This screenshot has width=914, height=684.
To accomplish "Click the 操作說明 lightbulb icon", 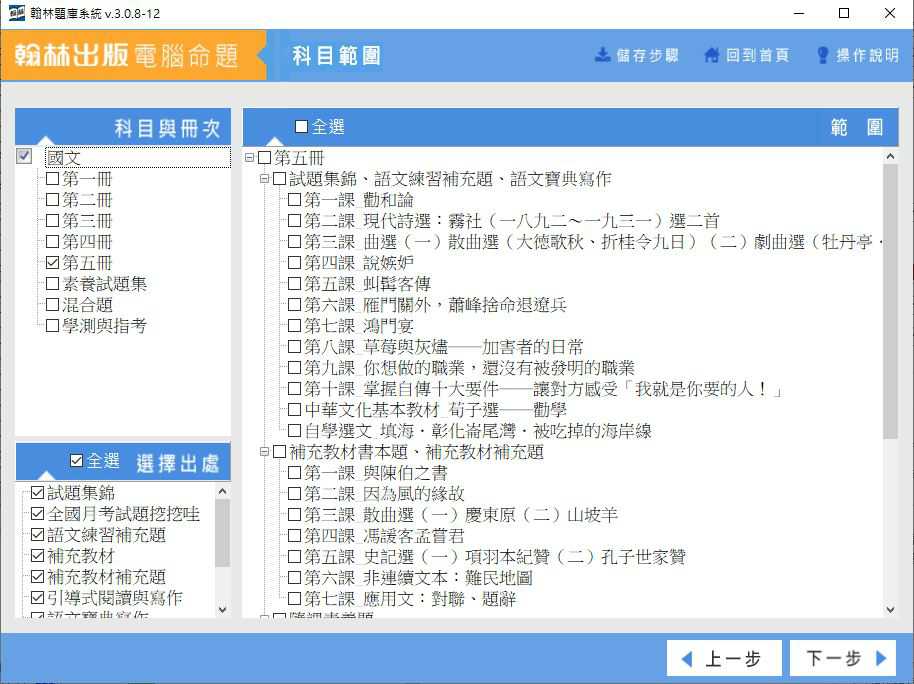I will coord(822,55).
